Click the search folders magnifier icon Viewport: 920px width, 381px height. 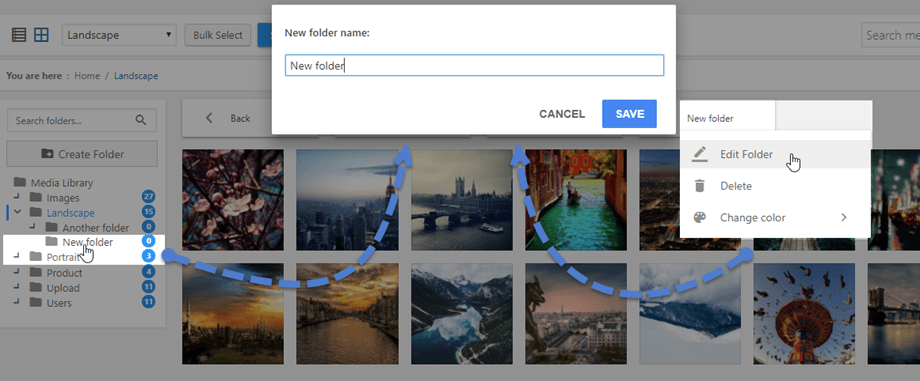[x=141, y=120]
